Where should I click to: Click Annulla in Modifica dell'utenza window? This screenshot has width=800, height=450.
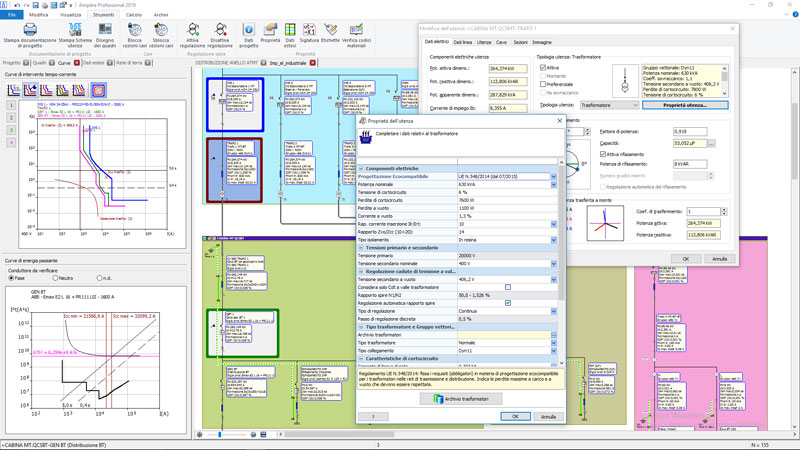click(719, 259)
